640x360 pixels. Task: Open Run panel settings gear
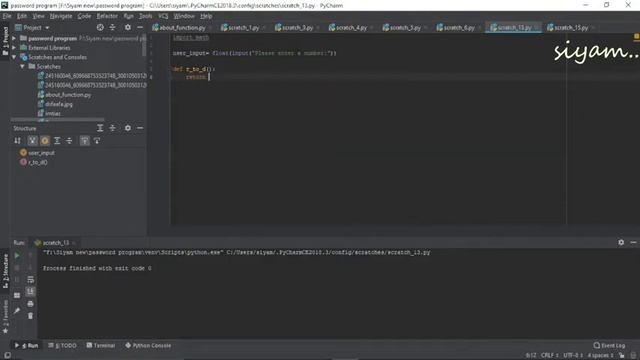pyautogui.click(x=621, y=242)
